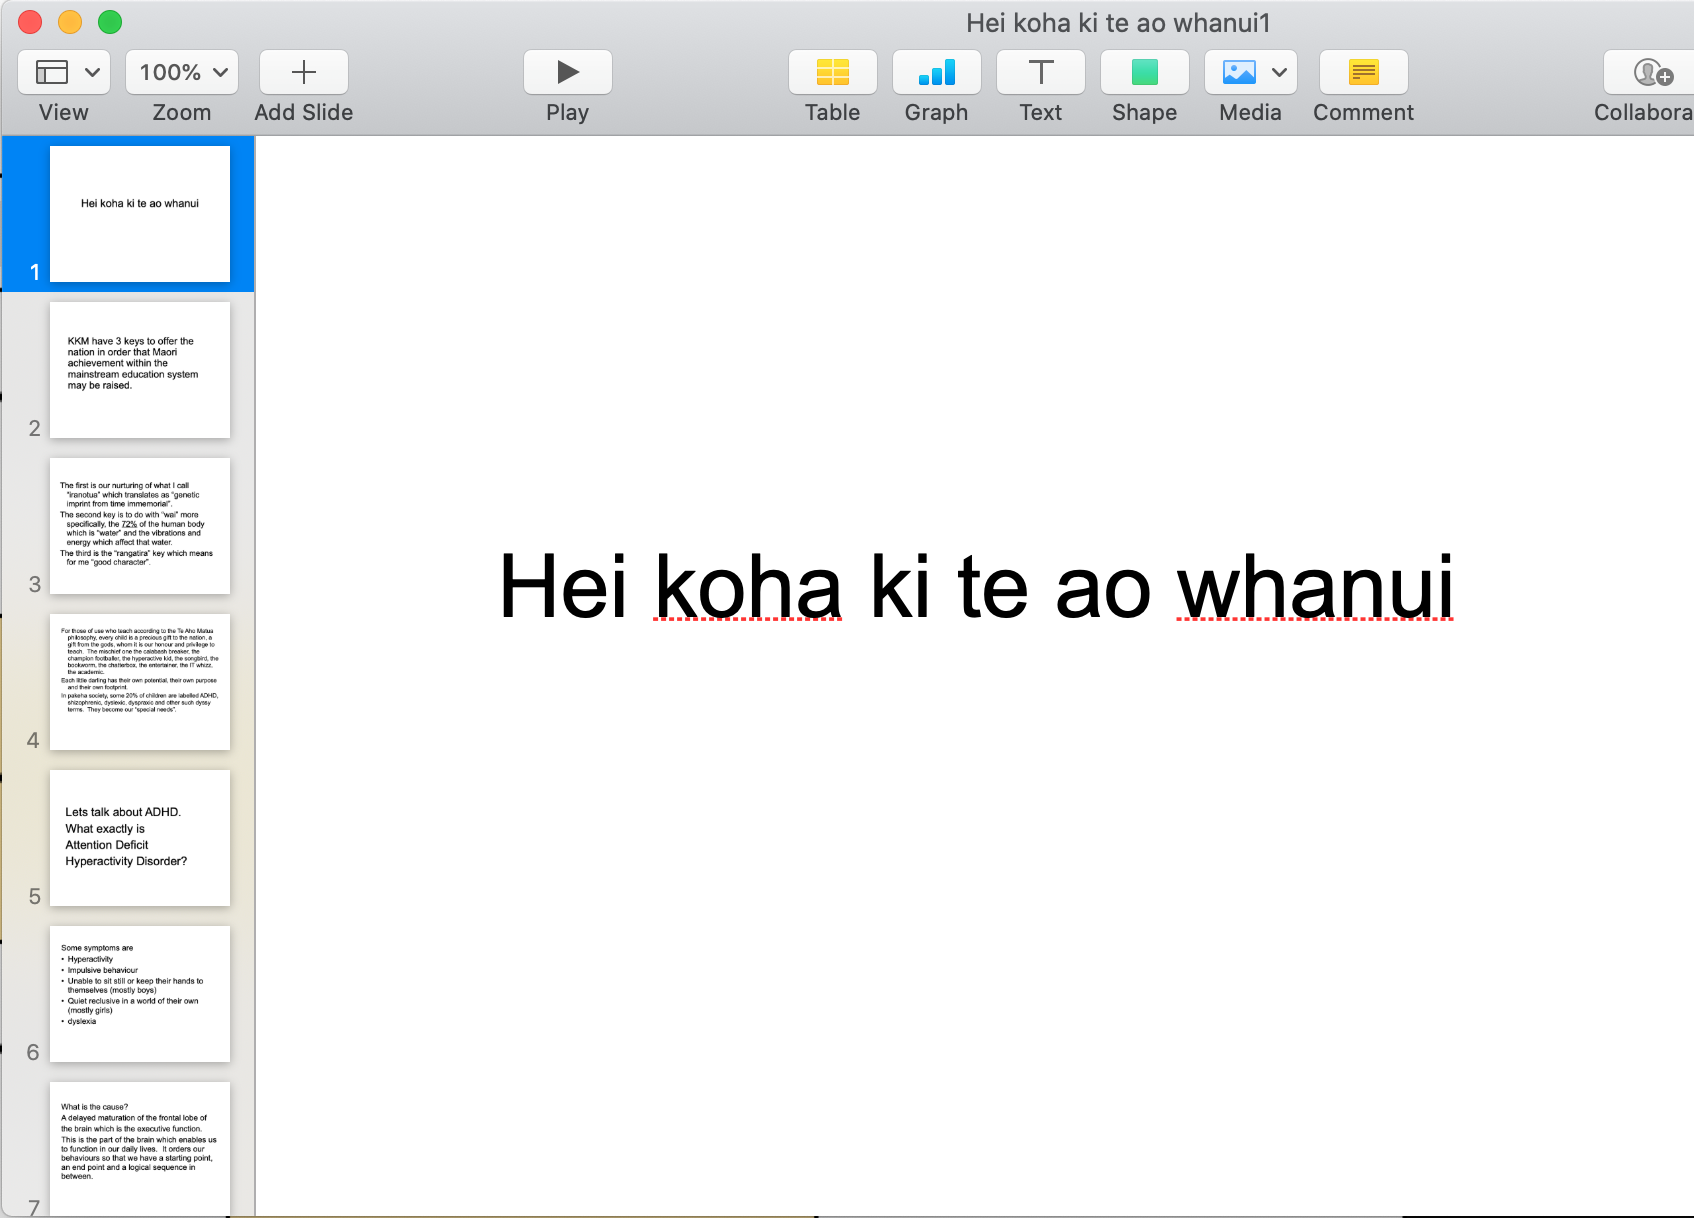The image size is (1694, 1218).
Task: Select slide 2 thumbnail about KKM keys
Action: (x=140, y=370)
